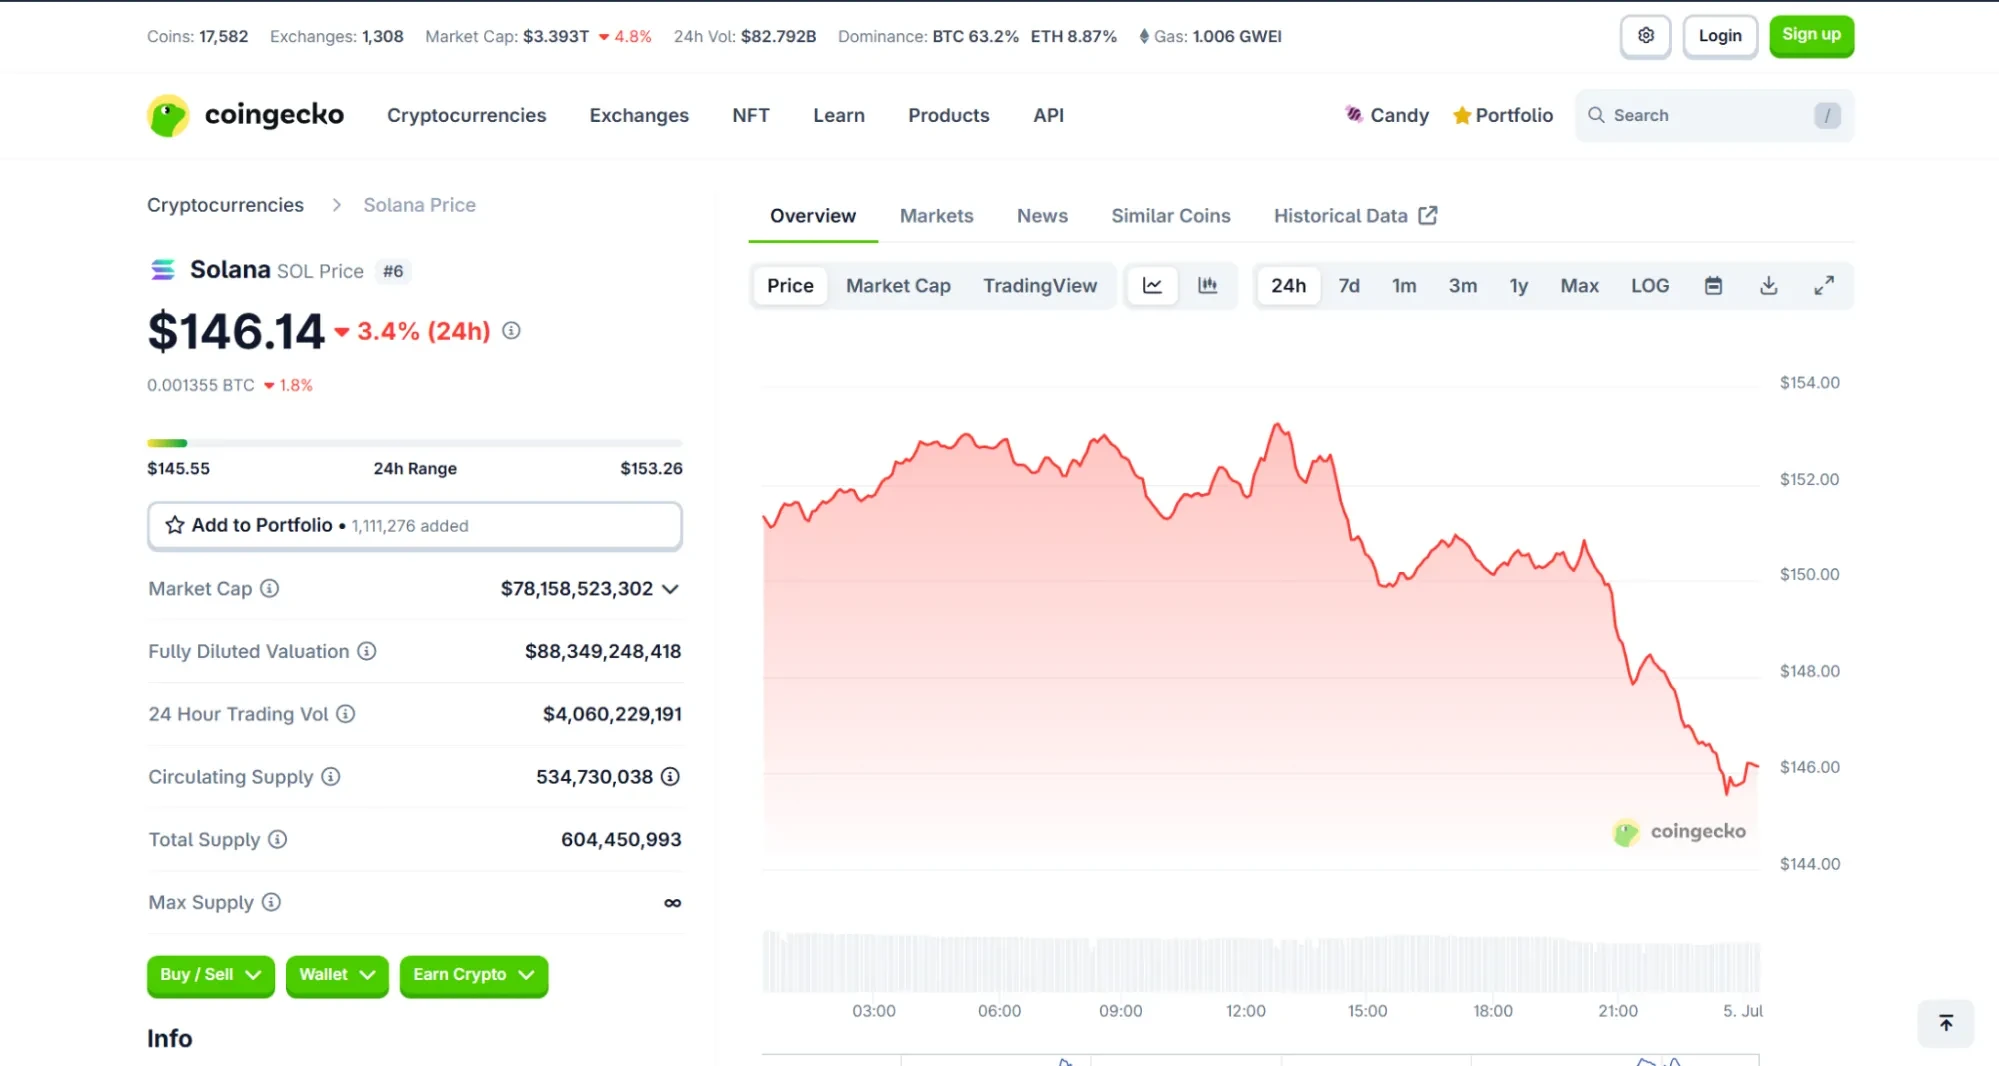Switch to line chart view icon
This screenshot has width=1999, height=1066.
tap(1152, 286)
